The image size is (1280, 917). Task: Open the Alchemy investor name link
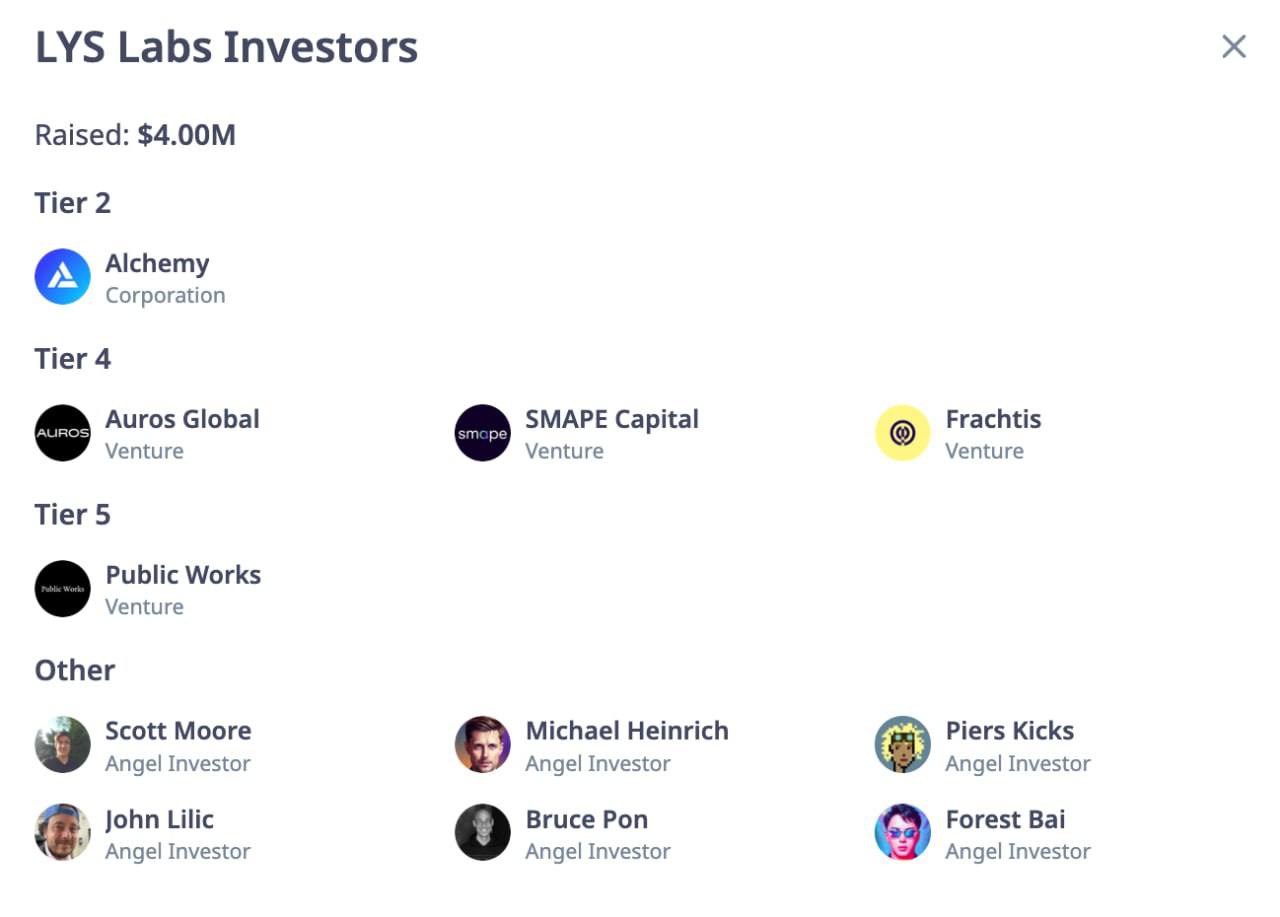click(158, 264)
